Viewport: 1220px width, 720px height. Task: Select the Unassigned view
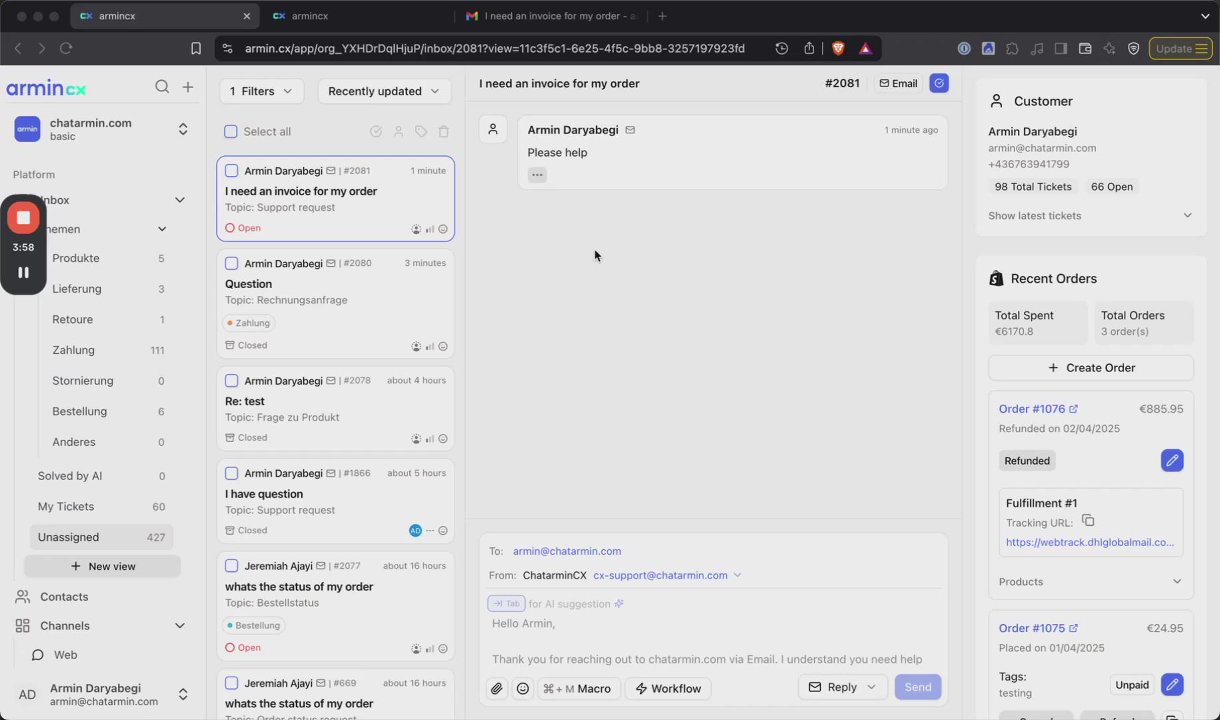(101, 537)
